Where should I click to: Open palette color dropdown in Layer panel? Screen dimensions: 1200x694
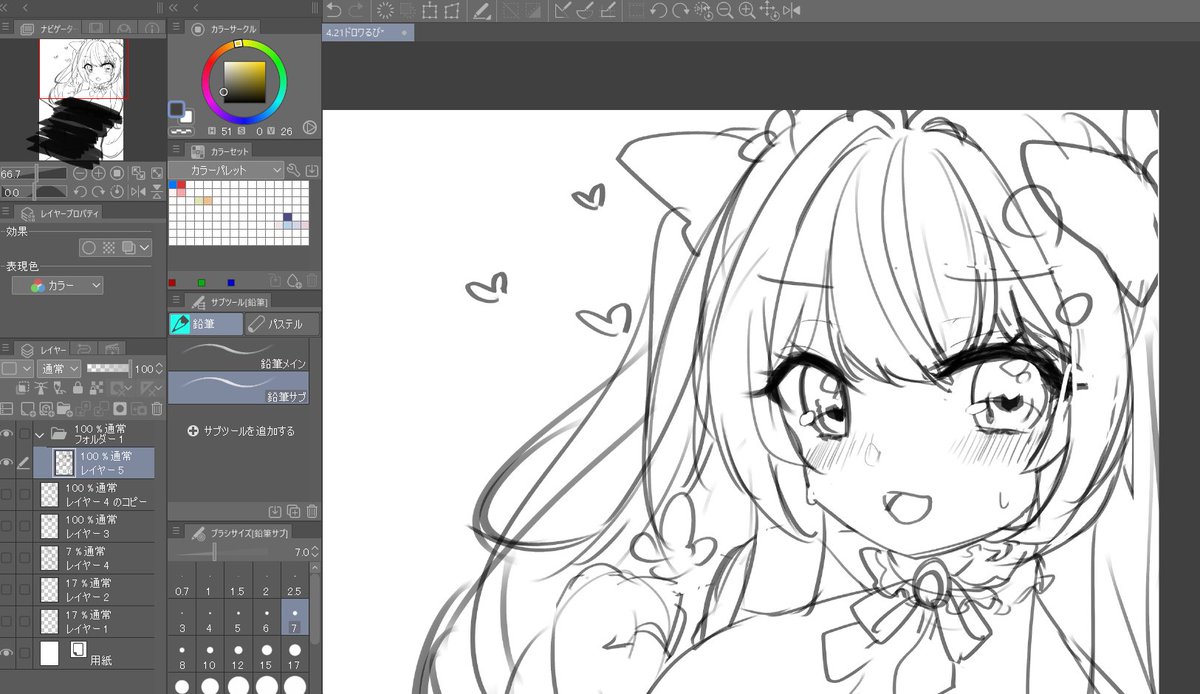click(17, 369)
